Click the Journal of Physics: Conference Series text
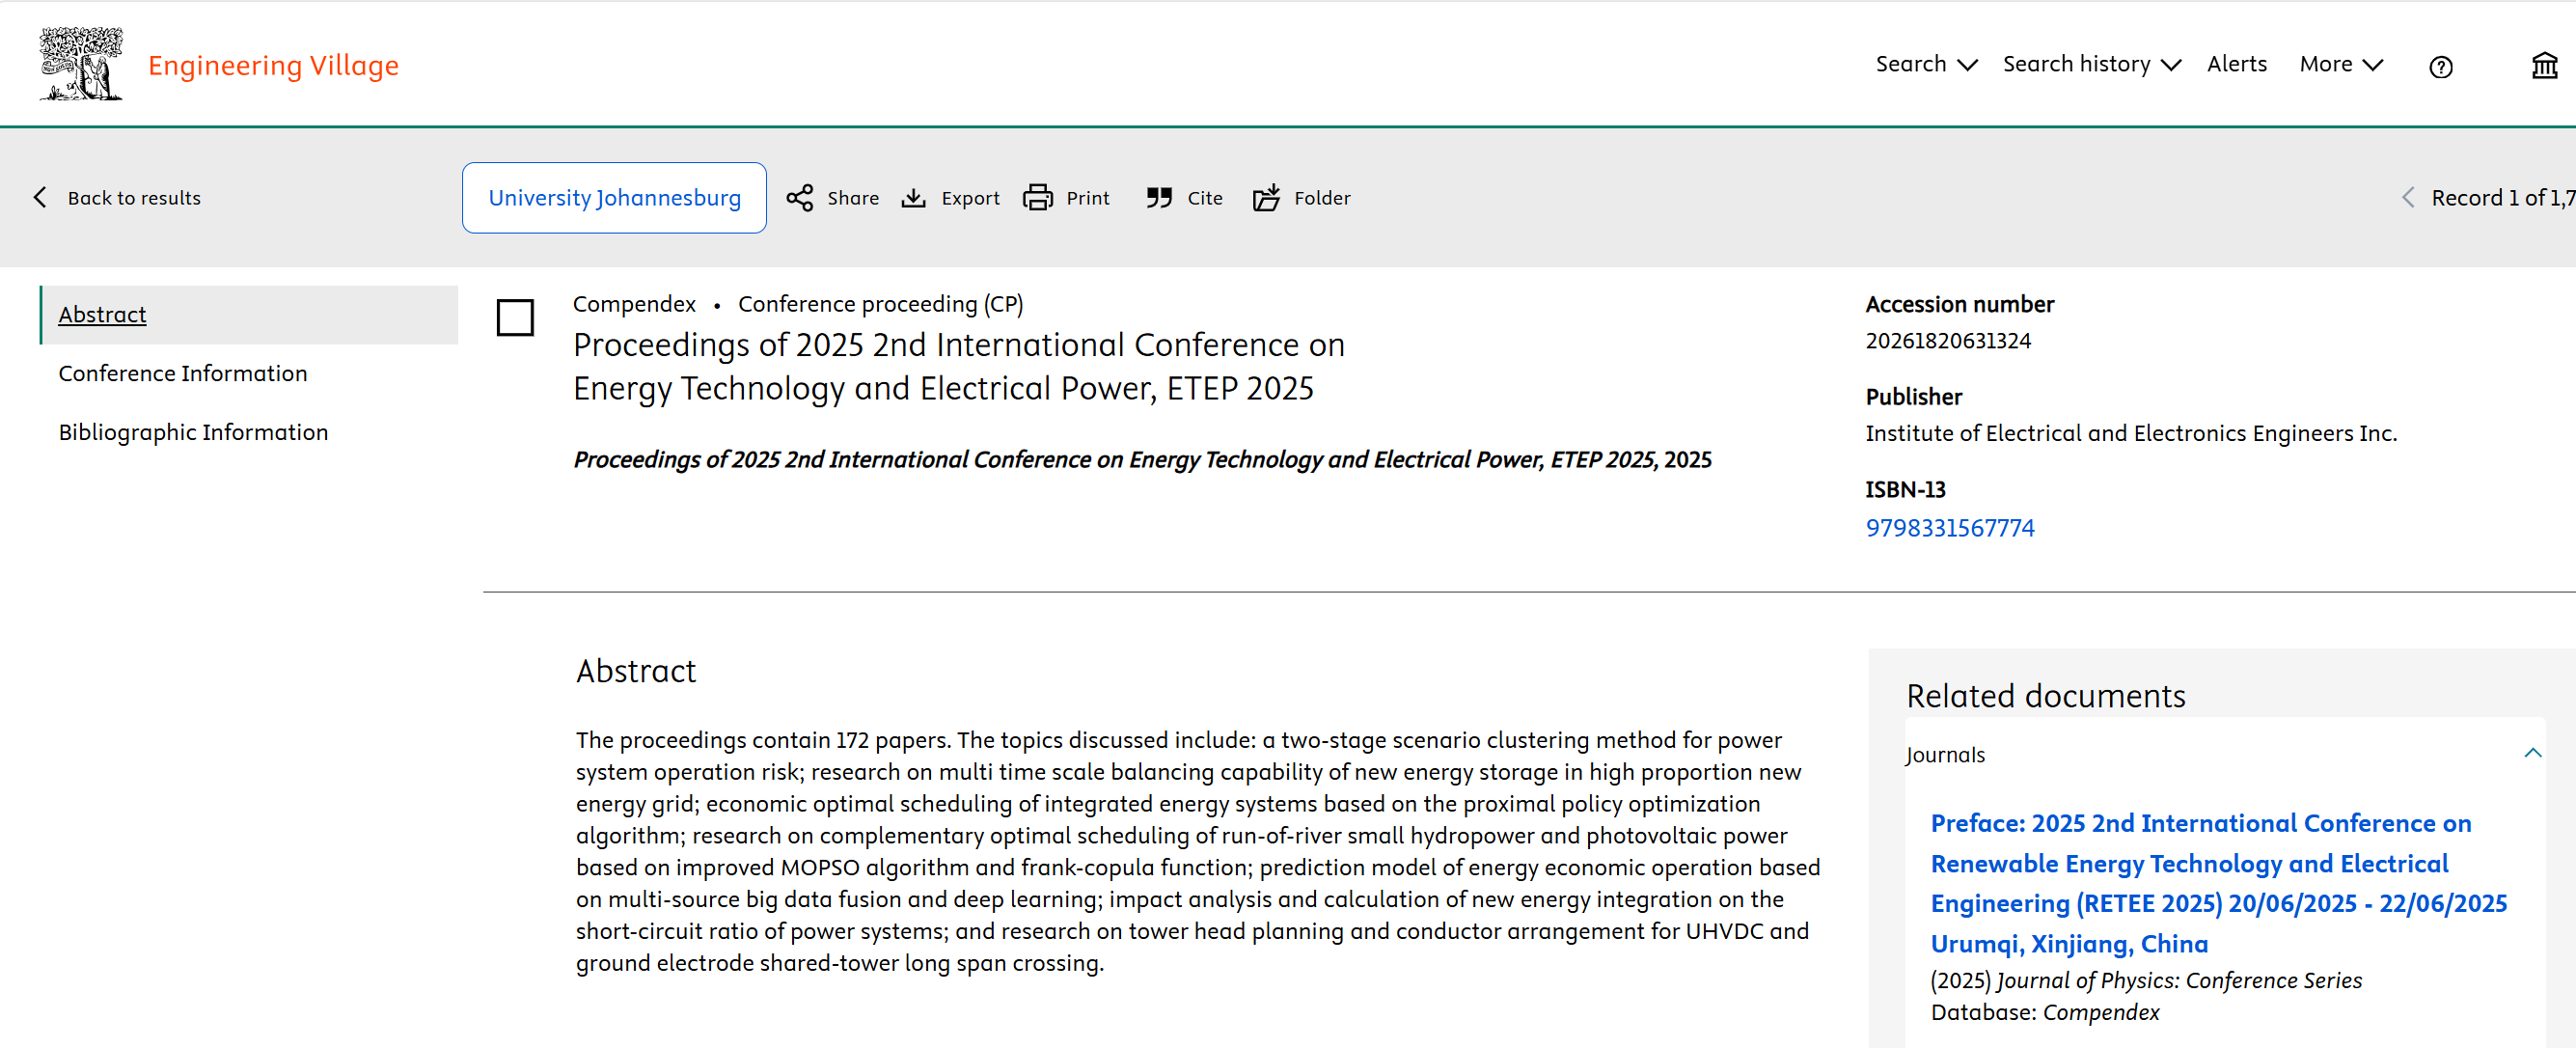This screenshot has height=1048, width=2576. (2180, 981)
